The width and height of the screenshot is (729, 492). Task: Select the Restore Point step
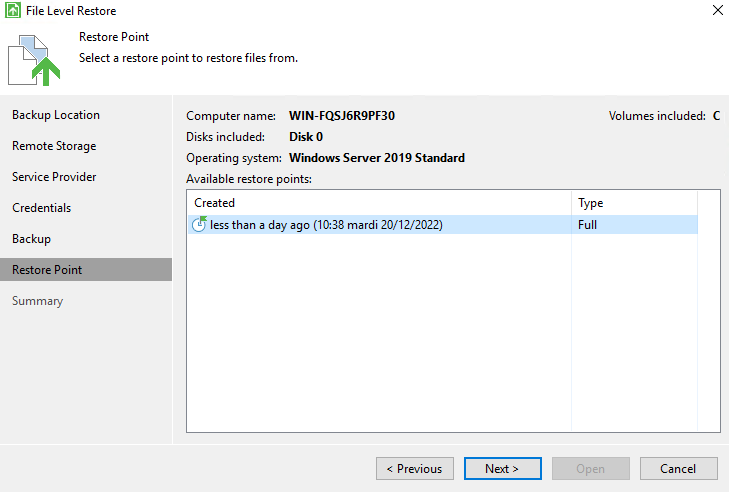click(86, 270)
